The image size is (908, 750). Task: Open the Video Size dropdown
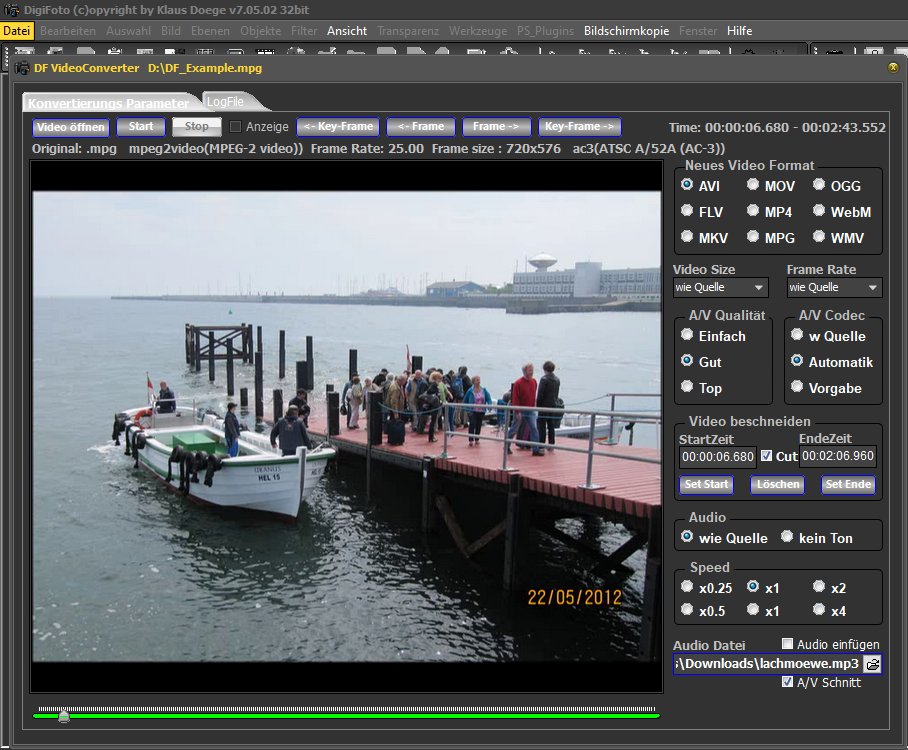point(721,288)
